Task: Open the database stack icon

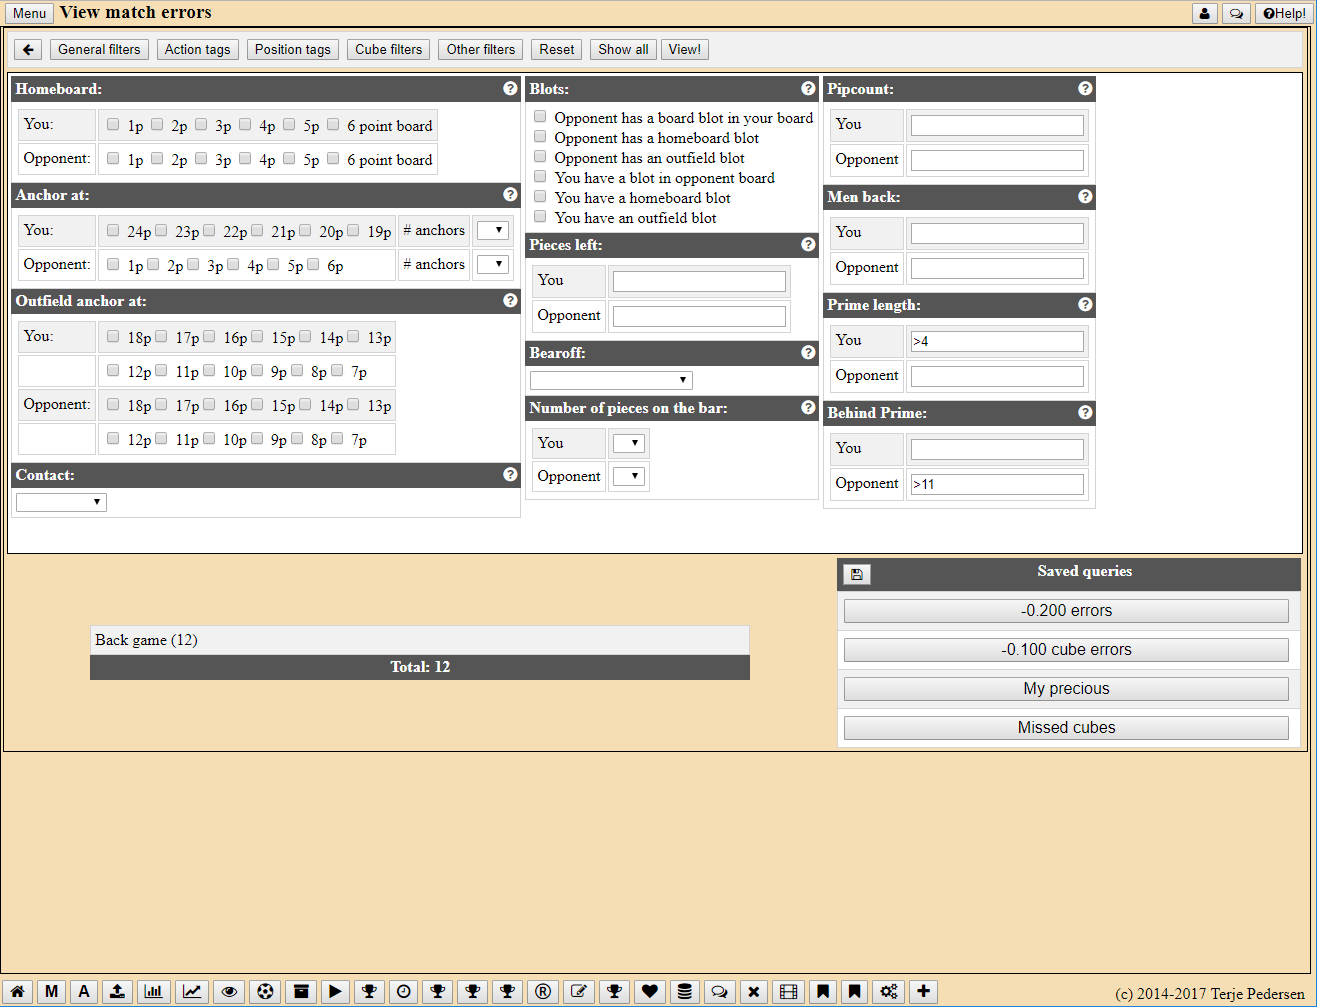Action: pyautogui.click(x=684, y=991)
